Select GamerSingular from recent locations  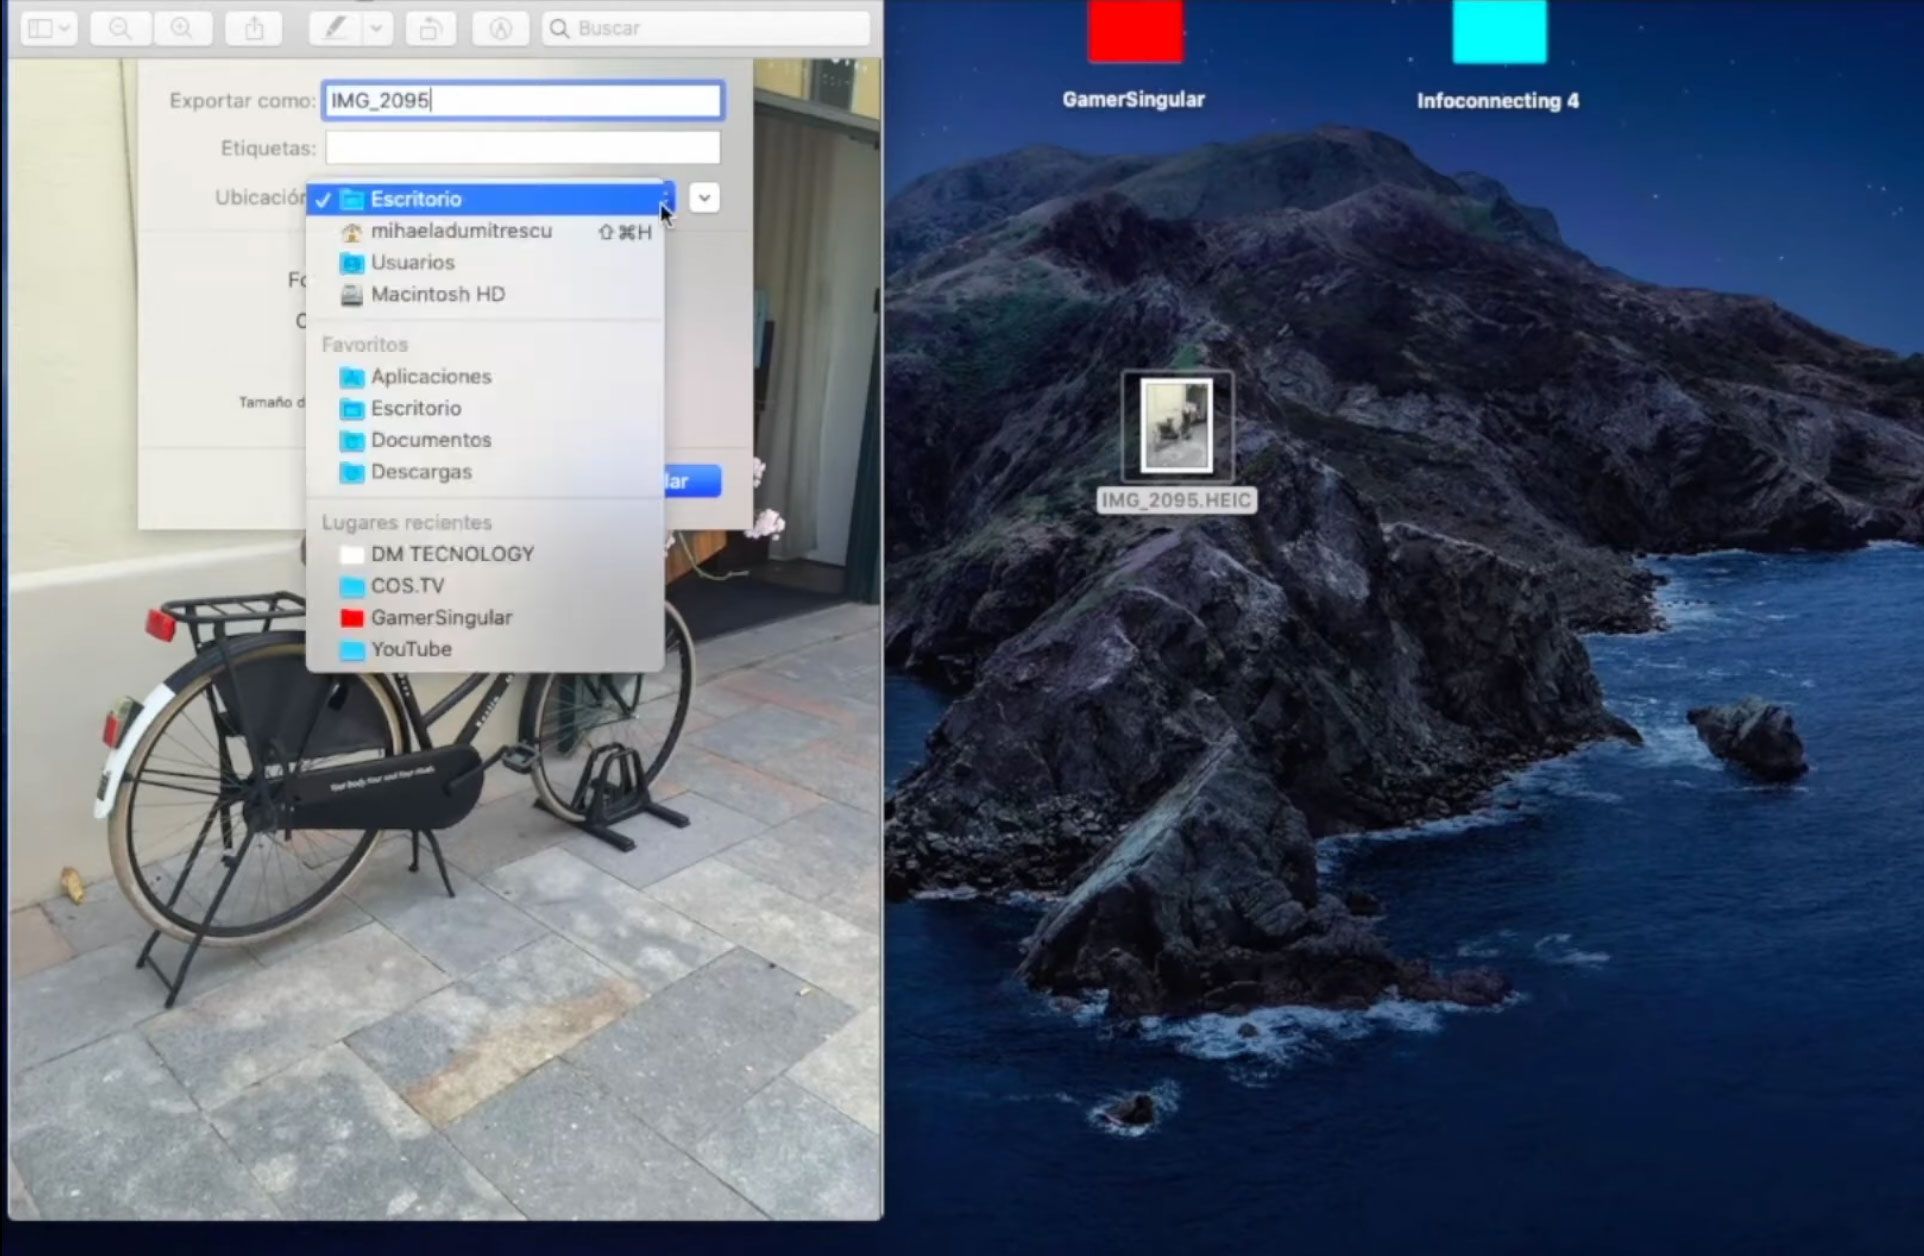442,617
